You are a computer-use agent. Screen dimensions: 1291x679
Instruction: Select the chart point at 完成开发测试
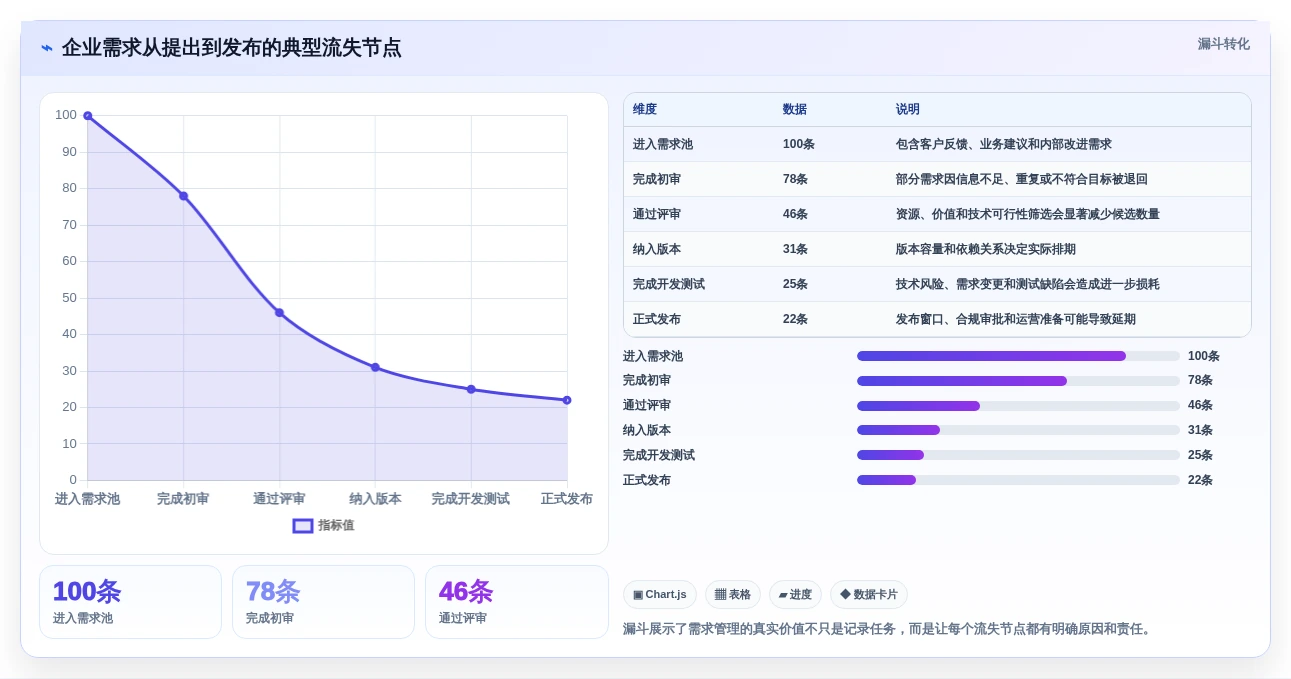pyautogui.click(x=471, y=389)
